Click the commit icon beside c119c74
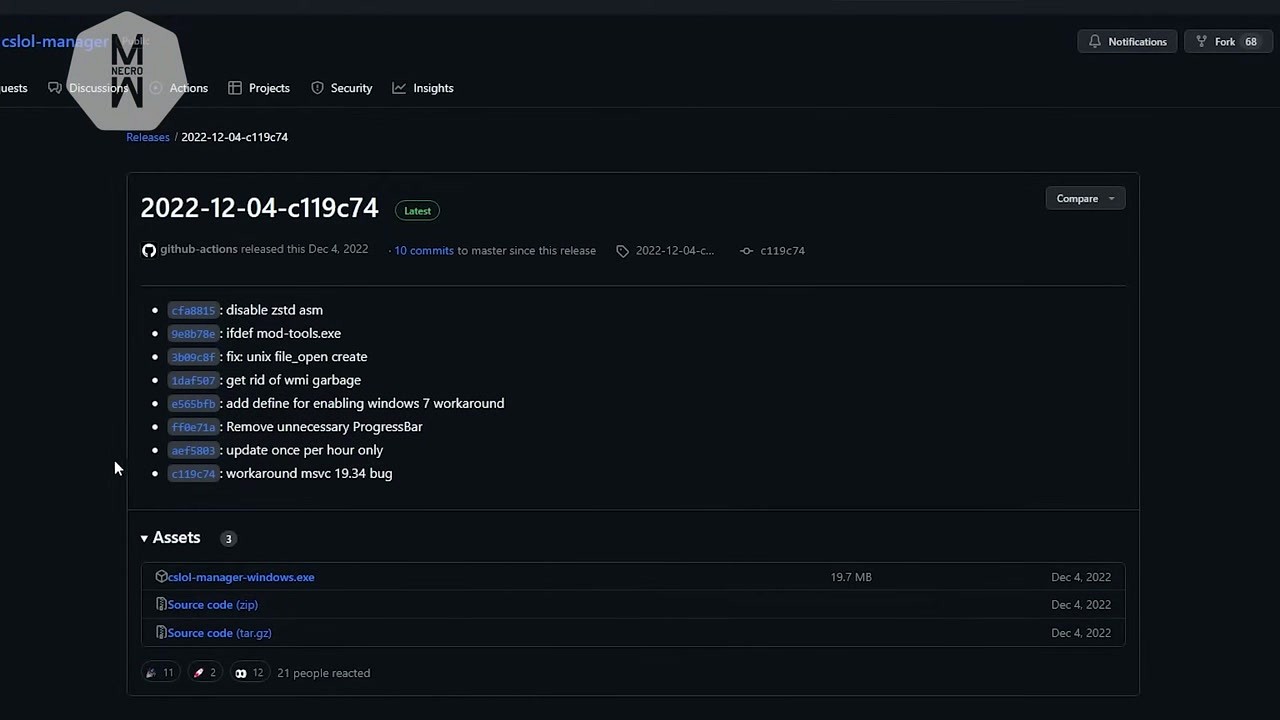1280x720 pixels. pos(746,251)
